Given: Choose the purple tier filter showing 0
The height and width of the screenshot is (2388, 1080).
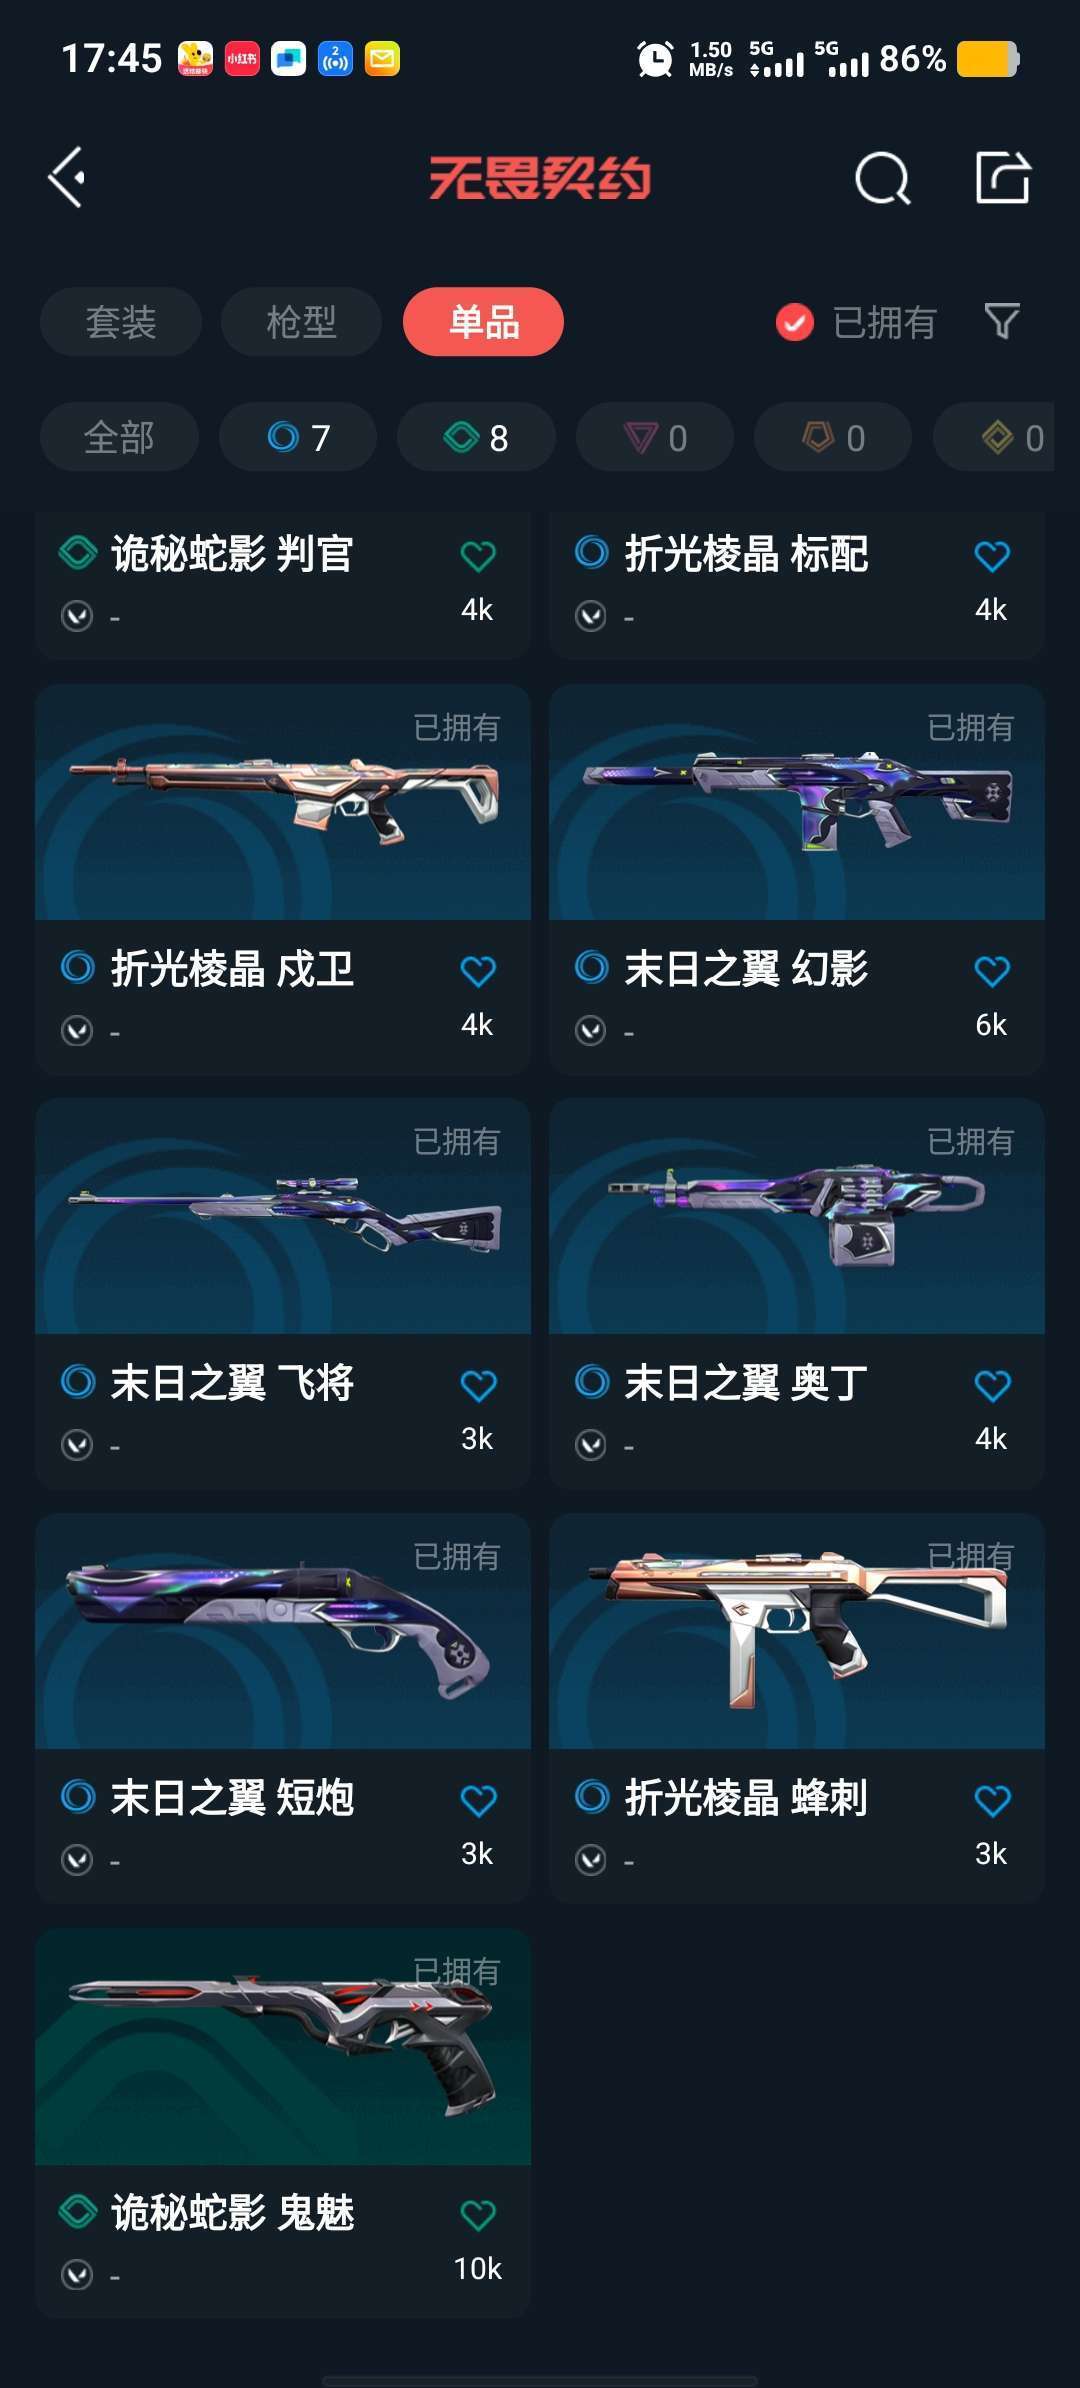Looking at the screenshot, I should 655,437.
